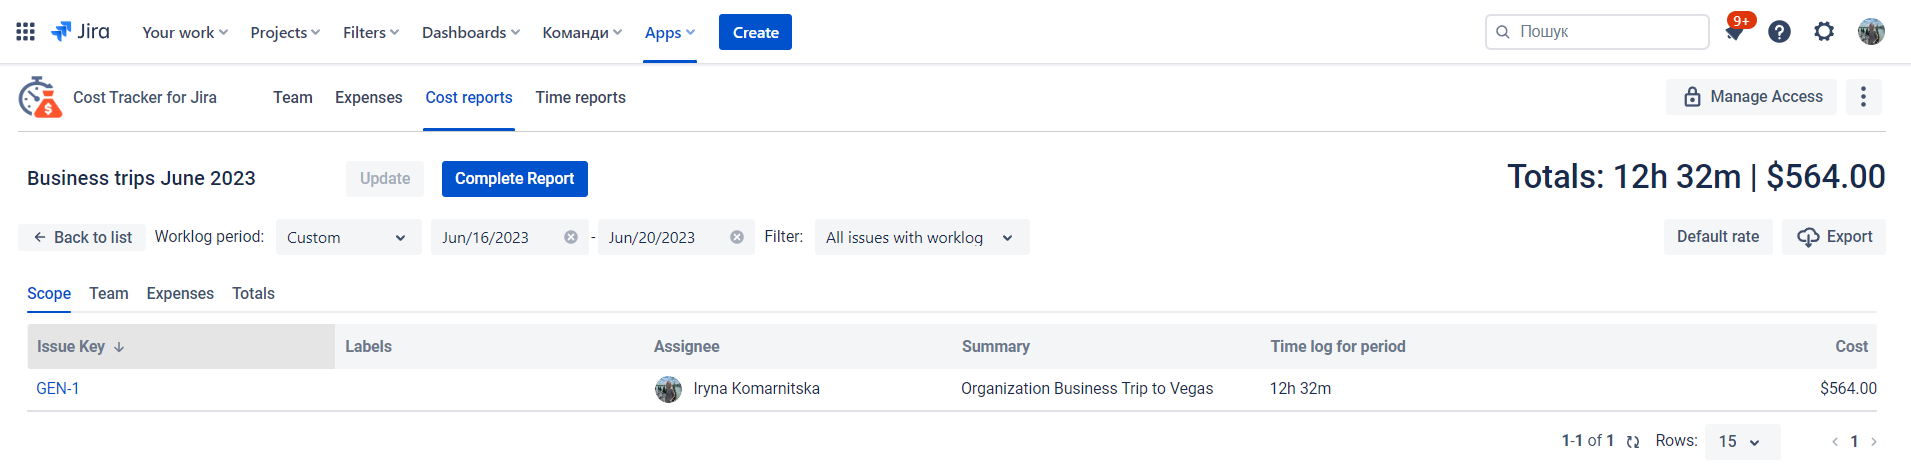Click the Complete Report button
The image size is (1911, 474).
coord(515,179)
